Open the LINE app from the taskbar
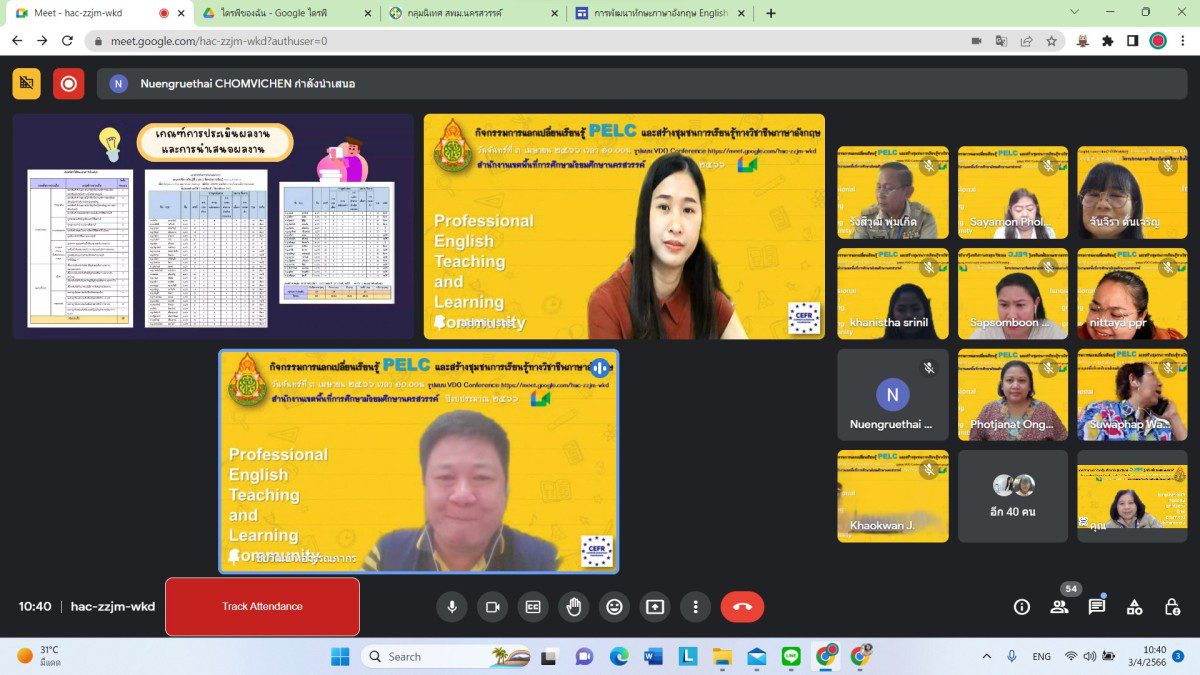Viewport: 1200px width, 675px height. pyautogui.click(x=791, y=656)
